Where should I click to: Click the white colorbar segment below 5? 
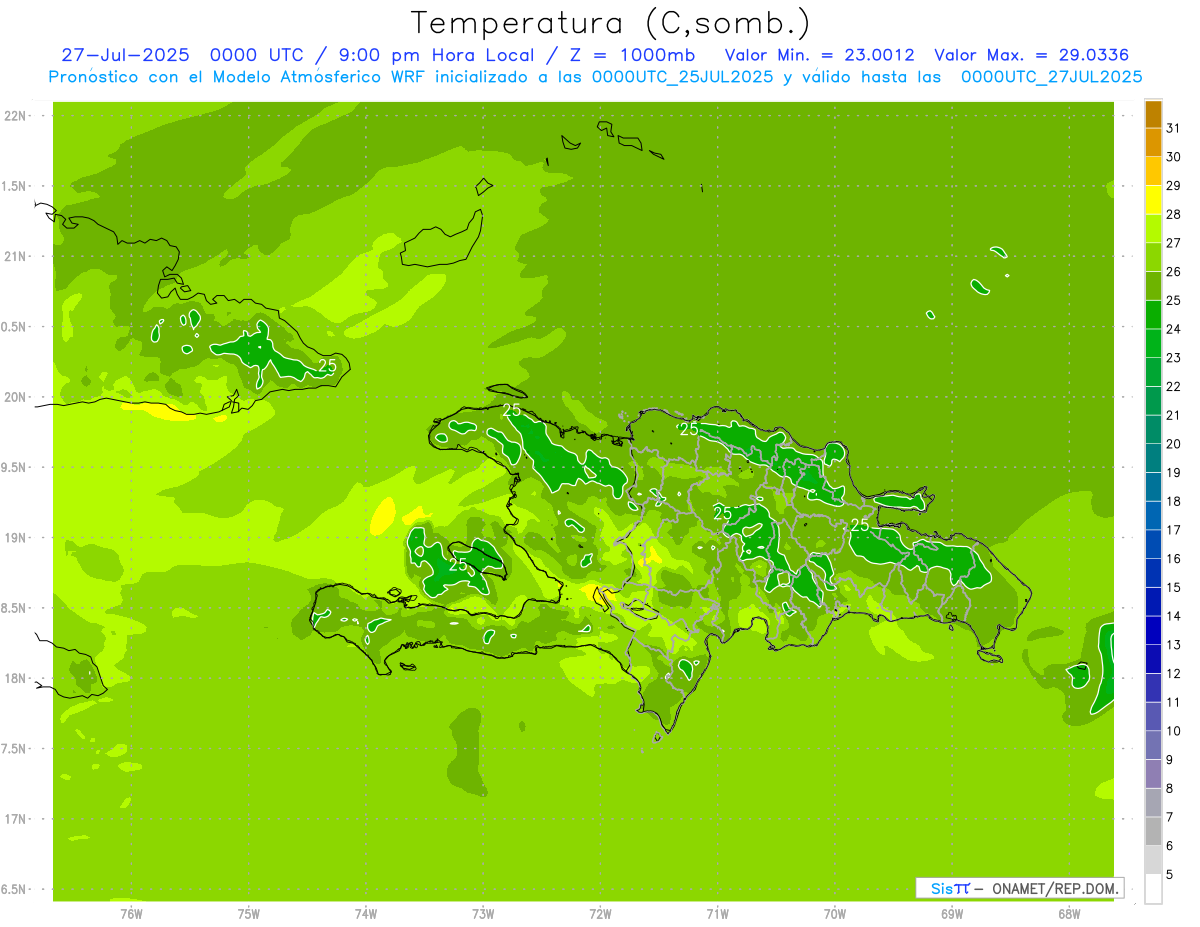[x=1153, y=889]
